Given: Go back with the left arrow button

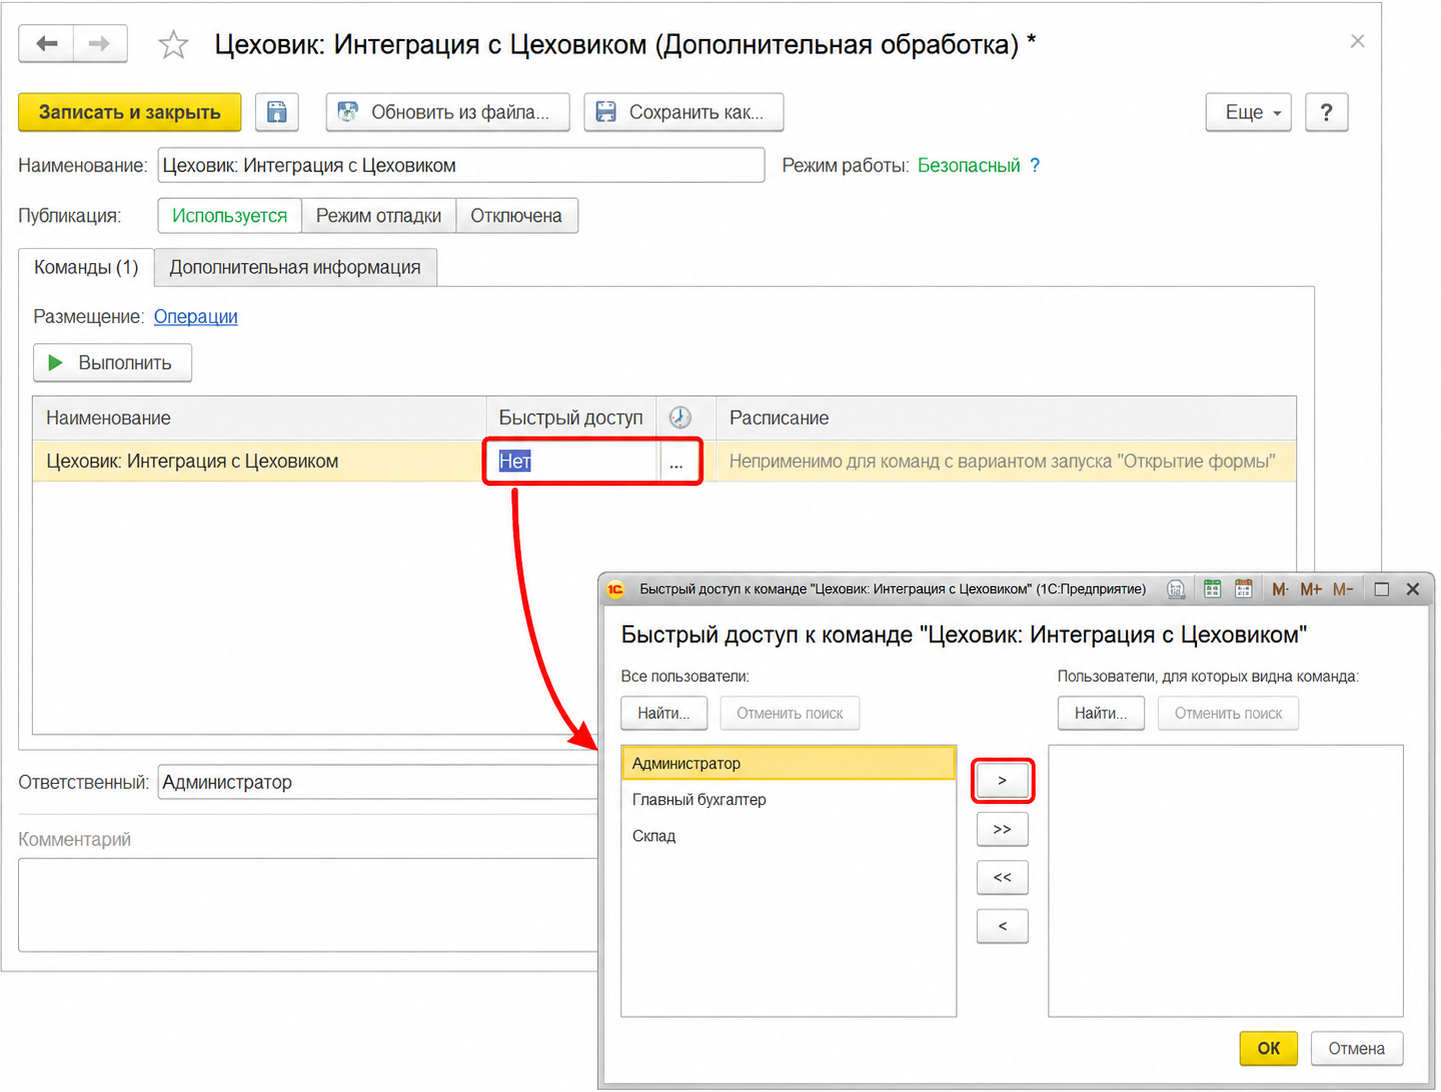Looking at the screenshot, I should 46,44.
